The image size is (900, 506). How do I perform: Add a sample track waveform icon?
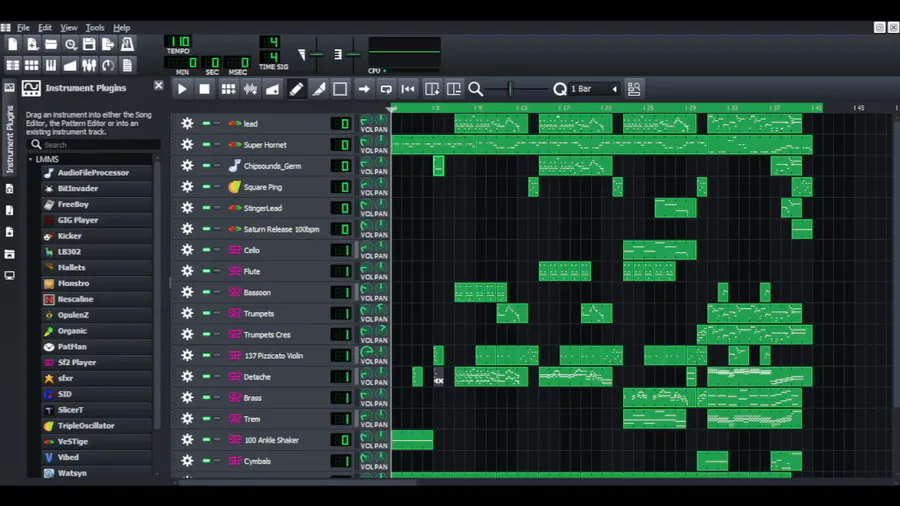pos(250,89)
